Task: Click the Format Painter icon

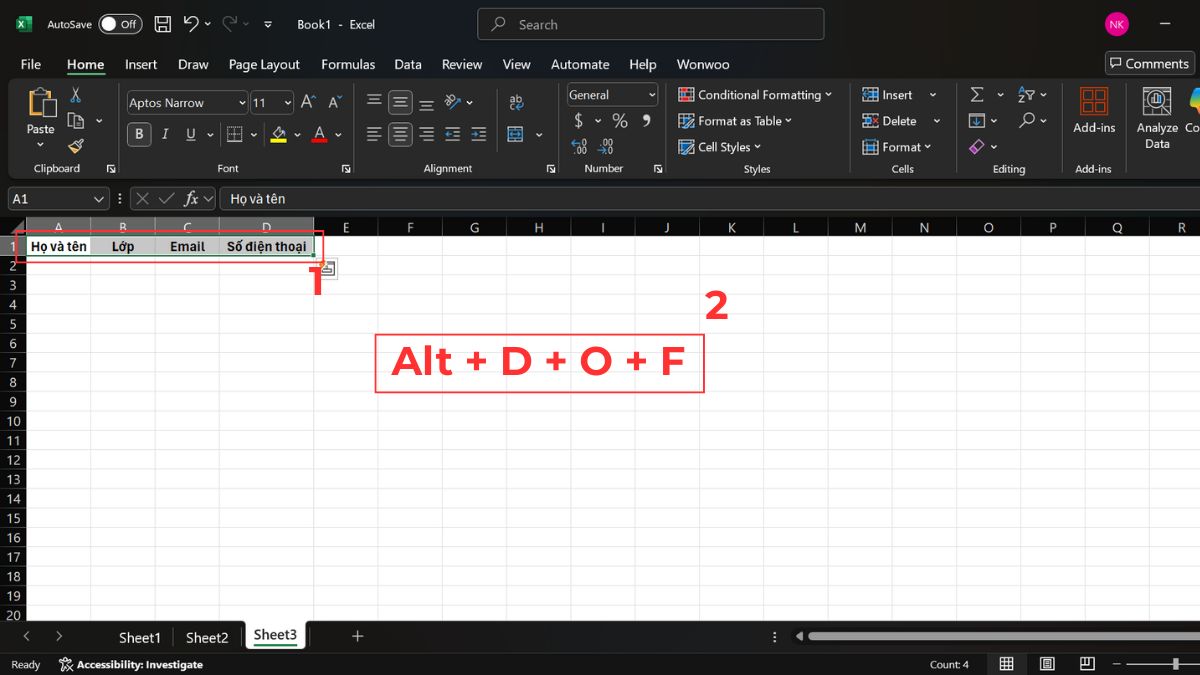Action: (76, 145)
